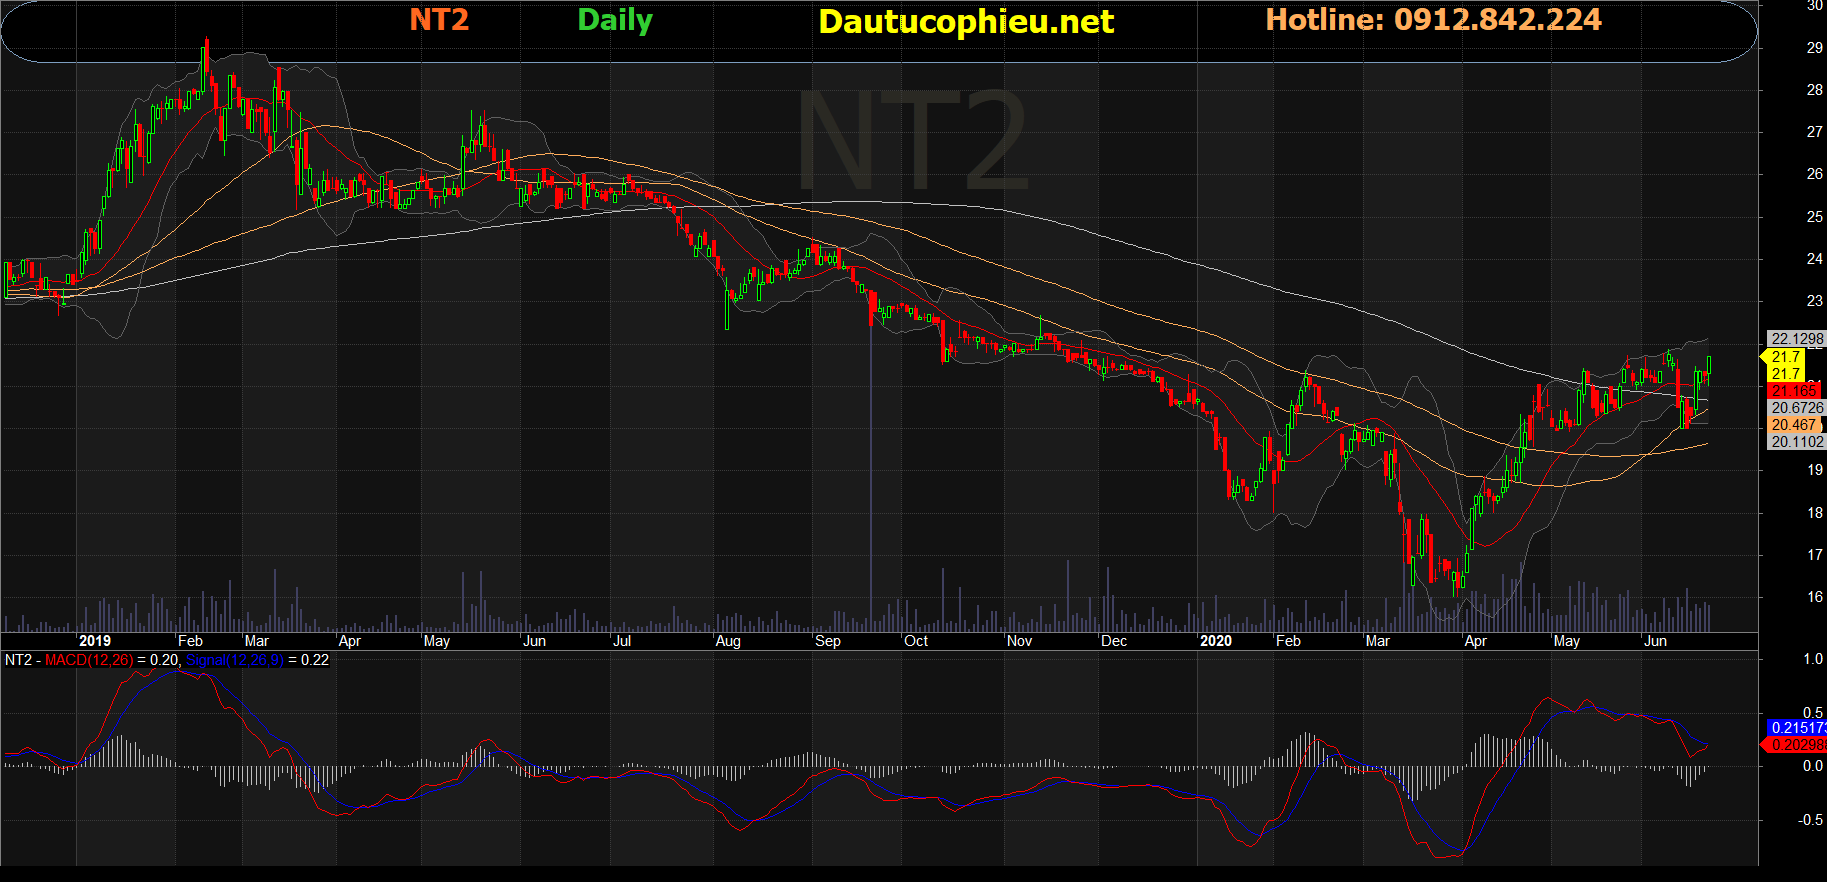This screenshot has width=1827, height=882.
Task: Click the red 0.2029 MACD value tag
Action: (x=1797, y=745)
